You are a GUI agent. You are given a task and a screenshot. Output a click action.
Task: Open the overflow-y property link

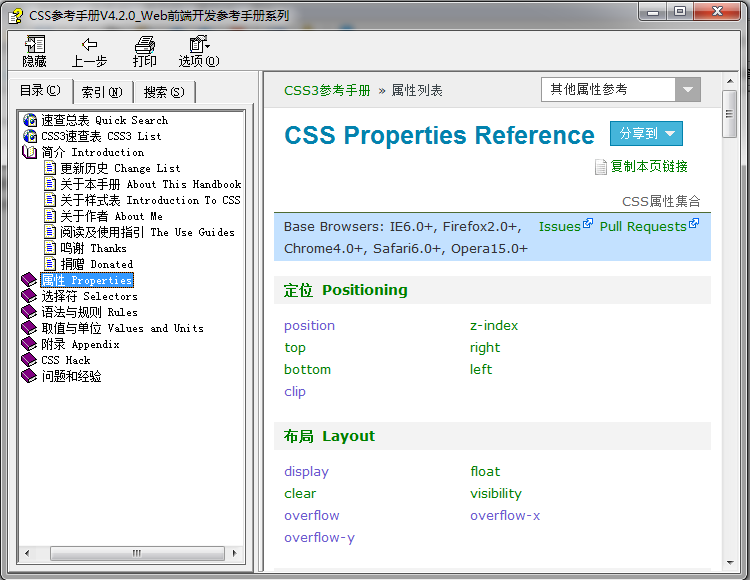click(x=319, y=538)
